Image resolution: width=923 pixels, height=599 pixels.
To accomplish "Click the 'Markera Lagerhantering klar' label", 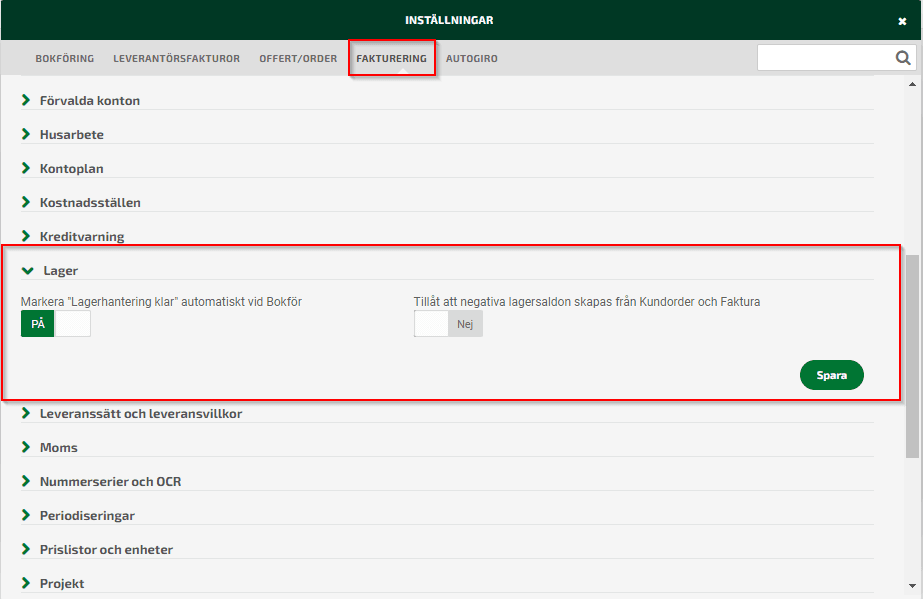I will [x=161, y=302].
